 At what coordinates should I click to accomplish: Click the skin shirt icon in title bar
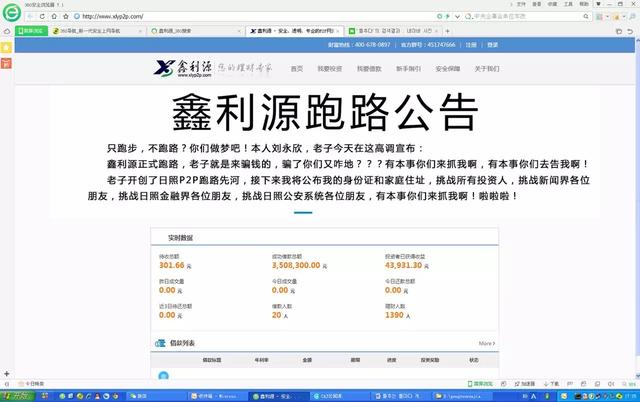pos(598,4)
